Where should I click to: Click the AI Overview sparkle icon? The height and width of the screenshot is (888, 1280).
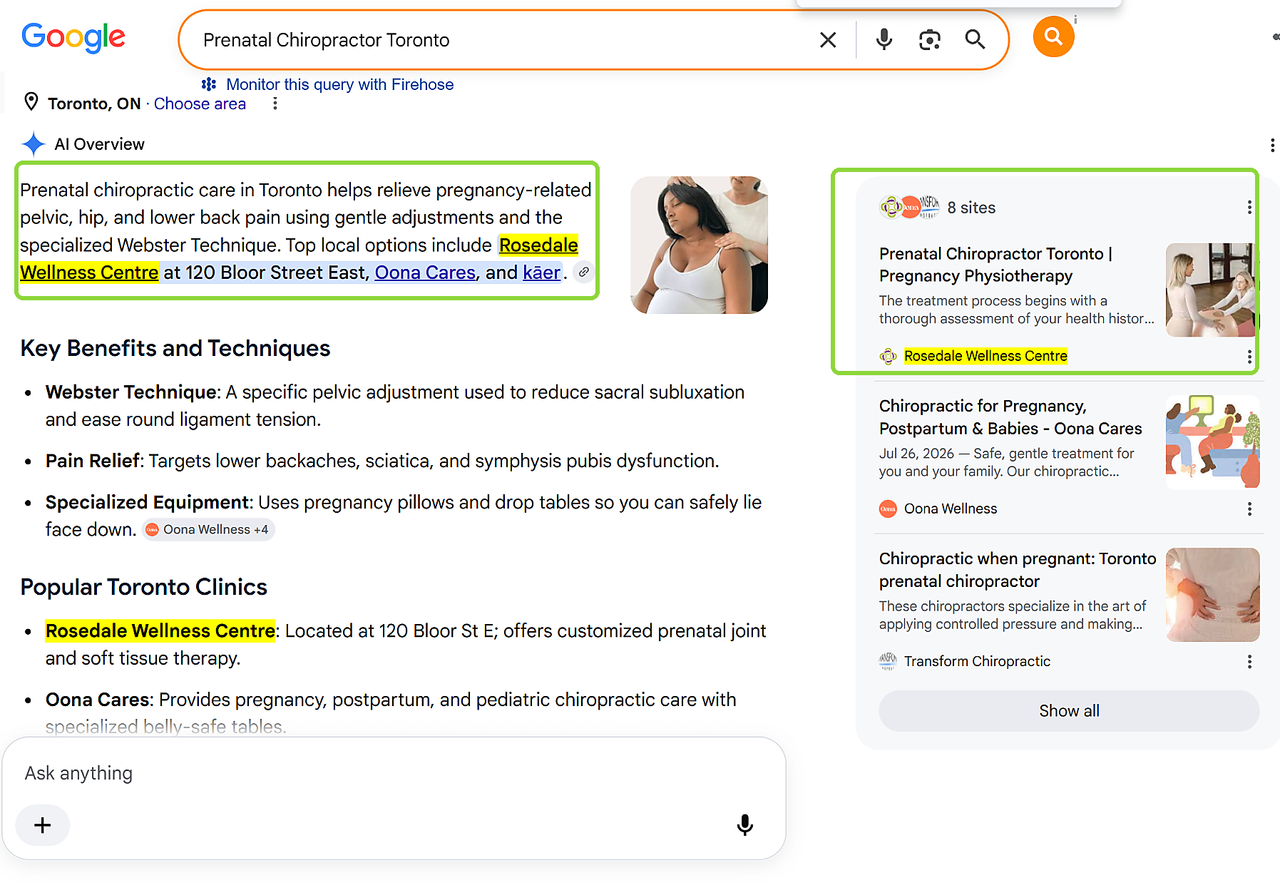[x=33, y=144]
